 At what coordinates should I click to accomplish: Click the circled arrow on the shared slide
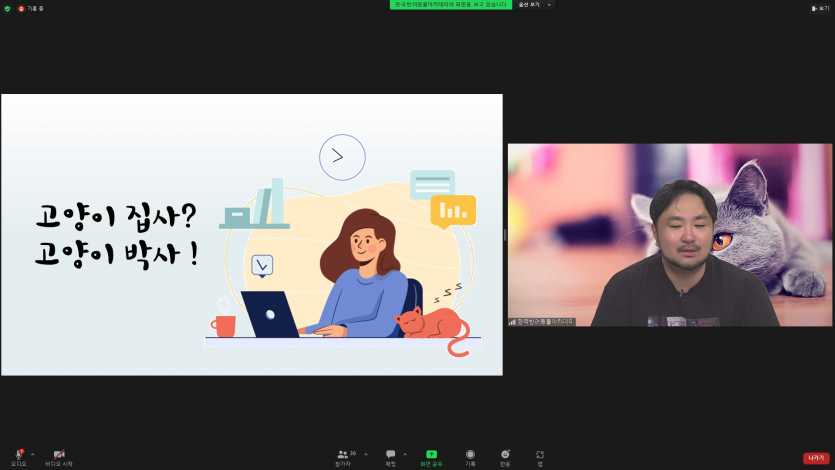[x=342, y=156]
